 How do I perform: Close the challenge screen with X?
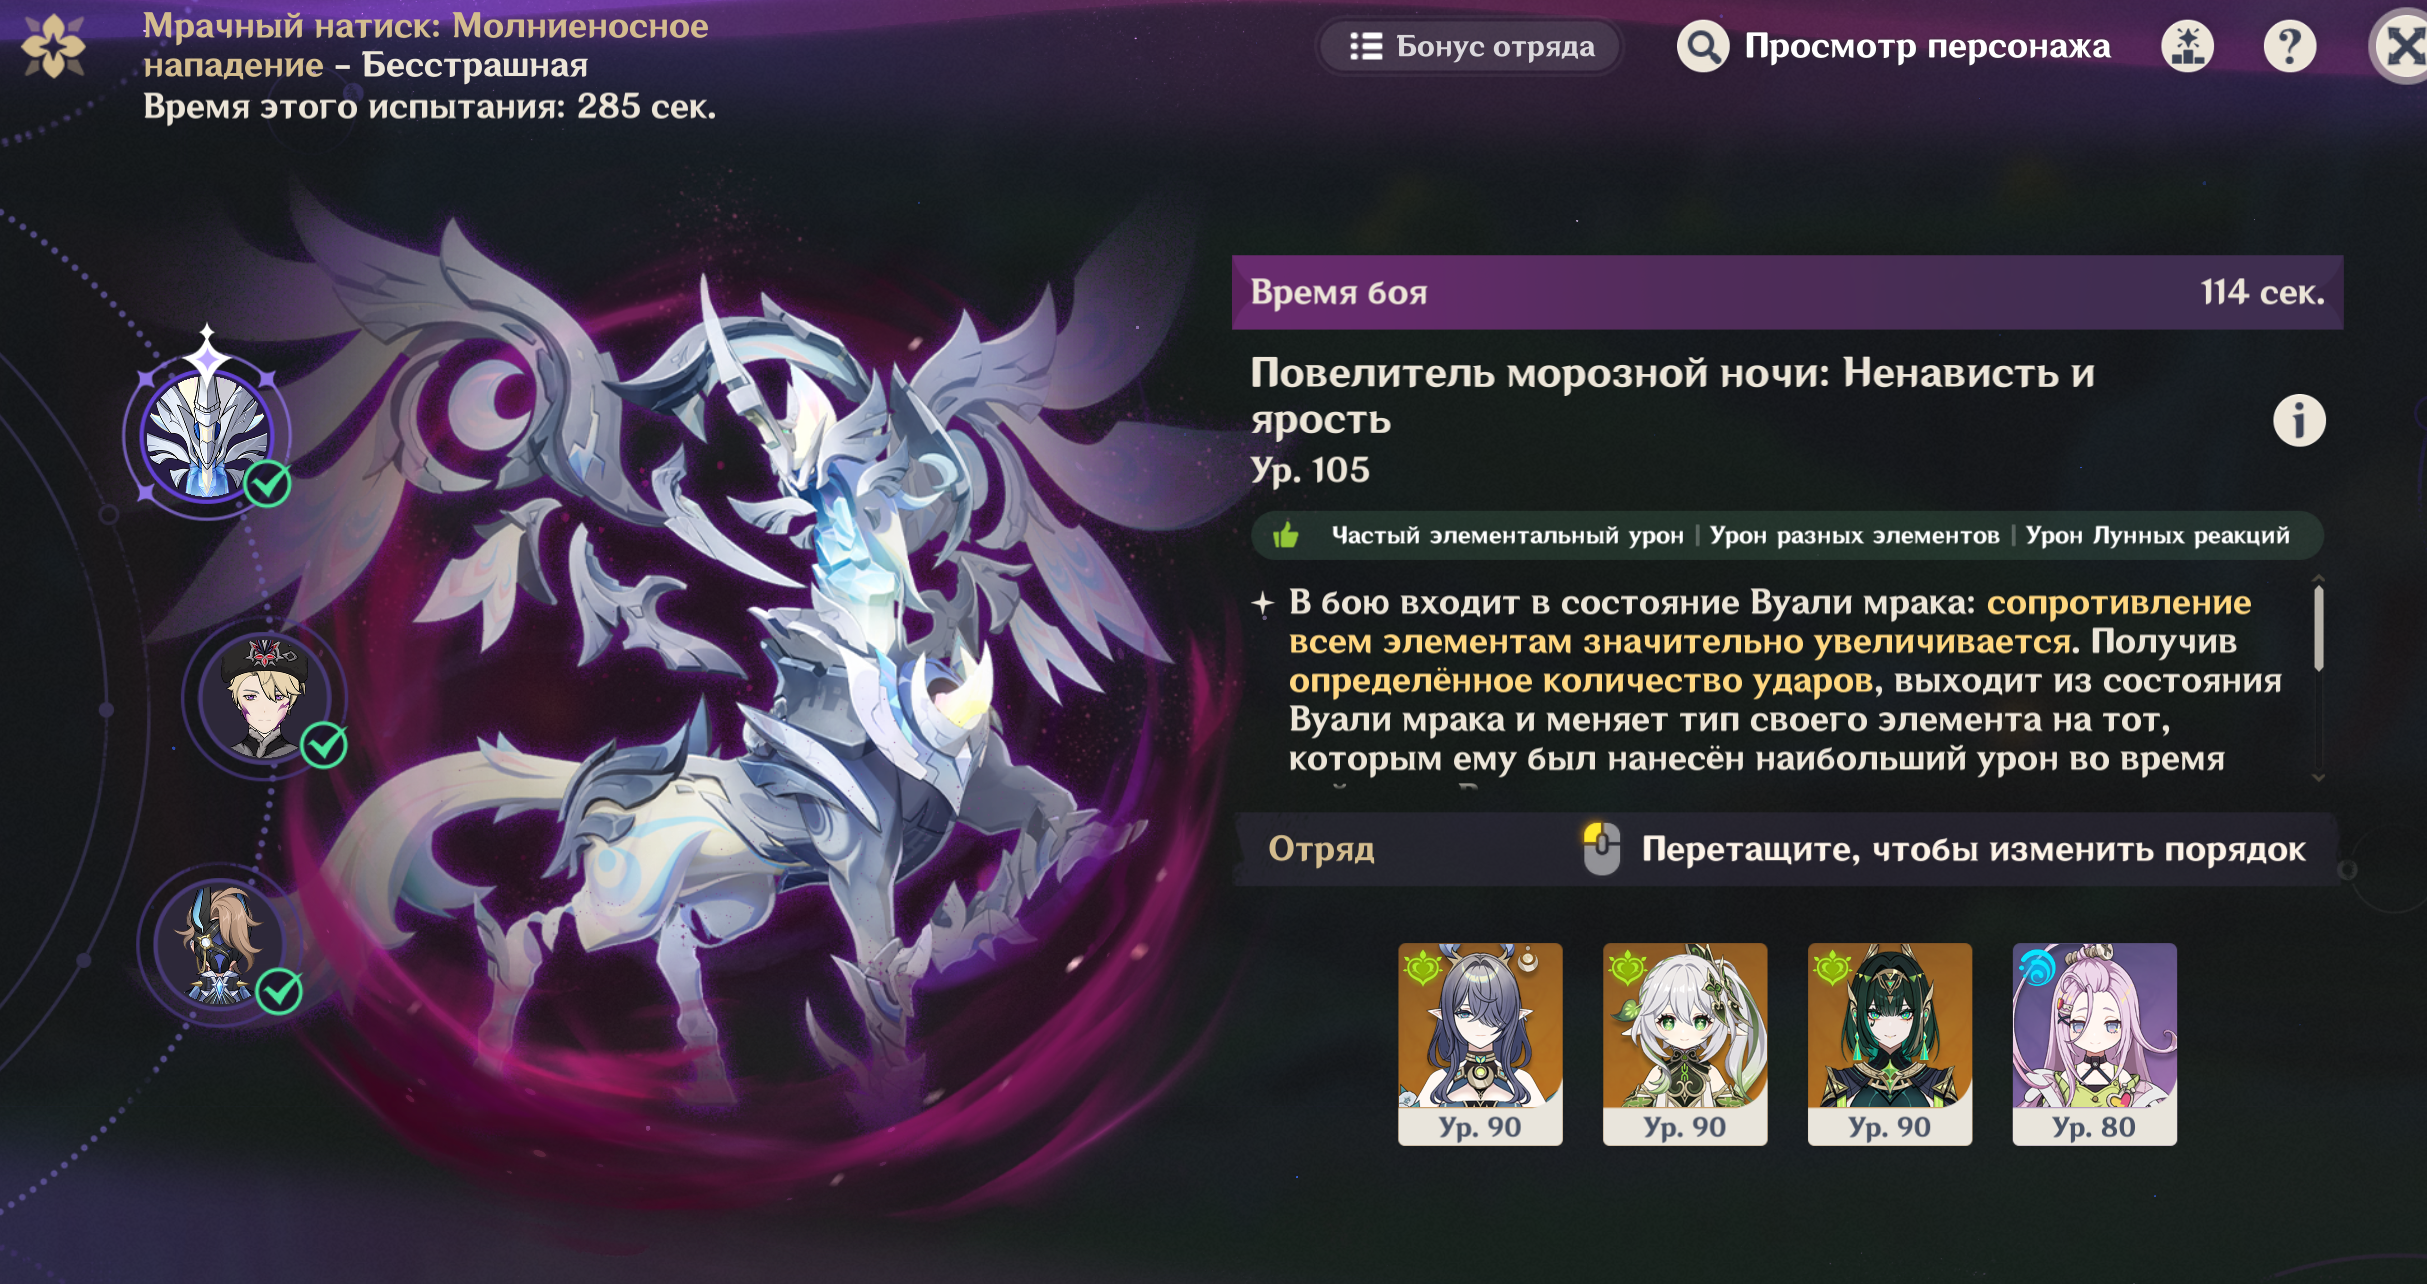pos(2403,46)
